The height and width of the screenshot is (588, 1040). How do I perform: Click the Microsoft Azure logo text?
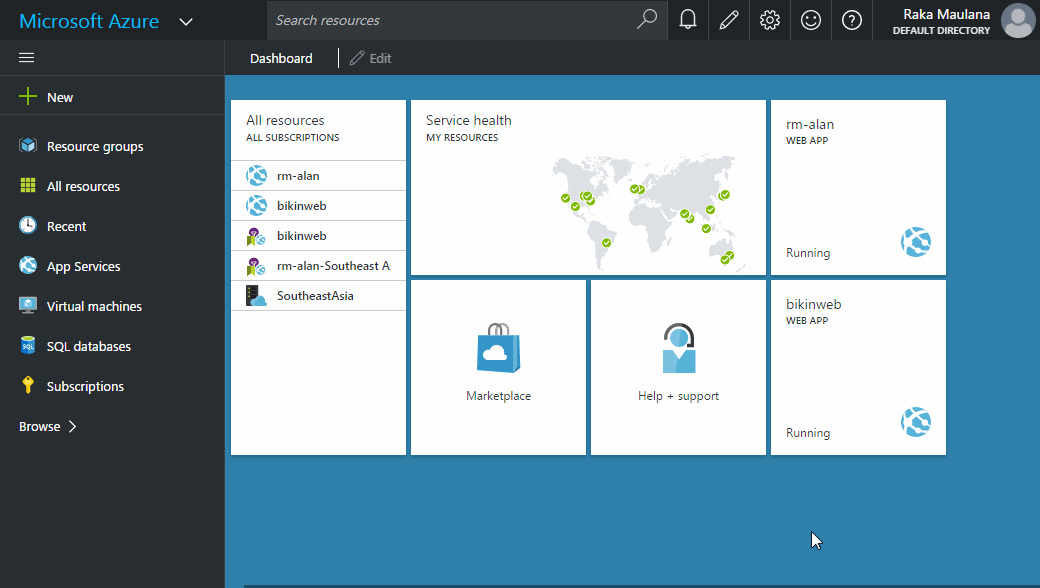click(x=90, y=21)
